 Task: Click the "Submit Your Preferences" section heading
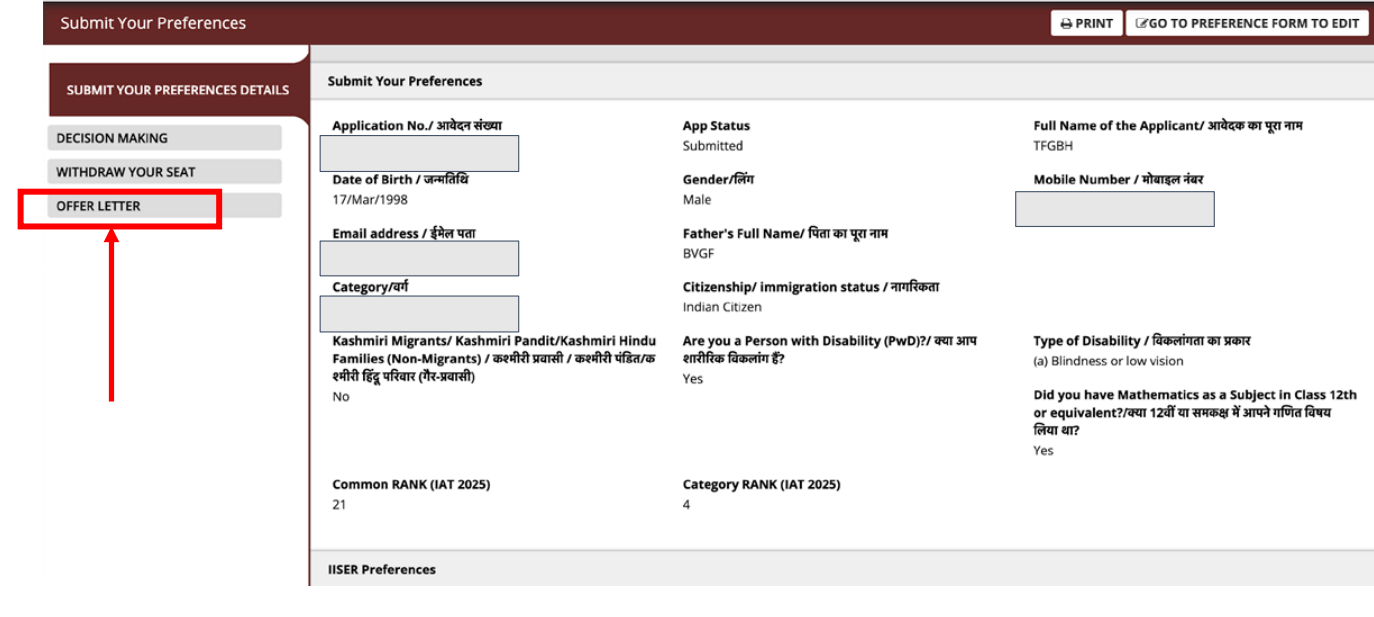[x=405, y=81]
